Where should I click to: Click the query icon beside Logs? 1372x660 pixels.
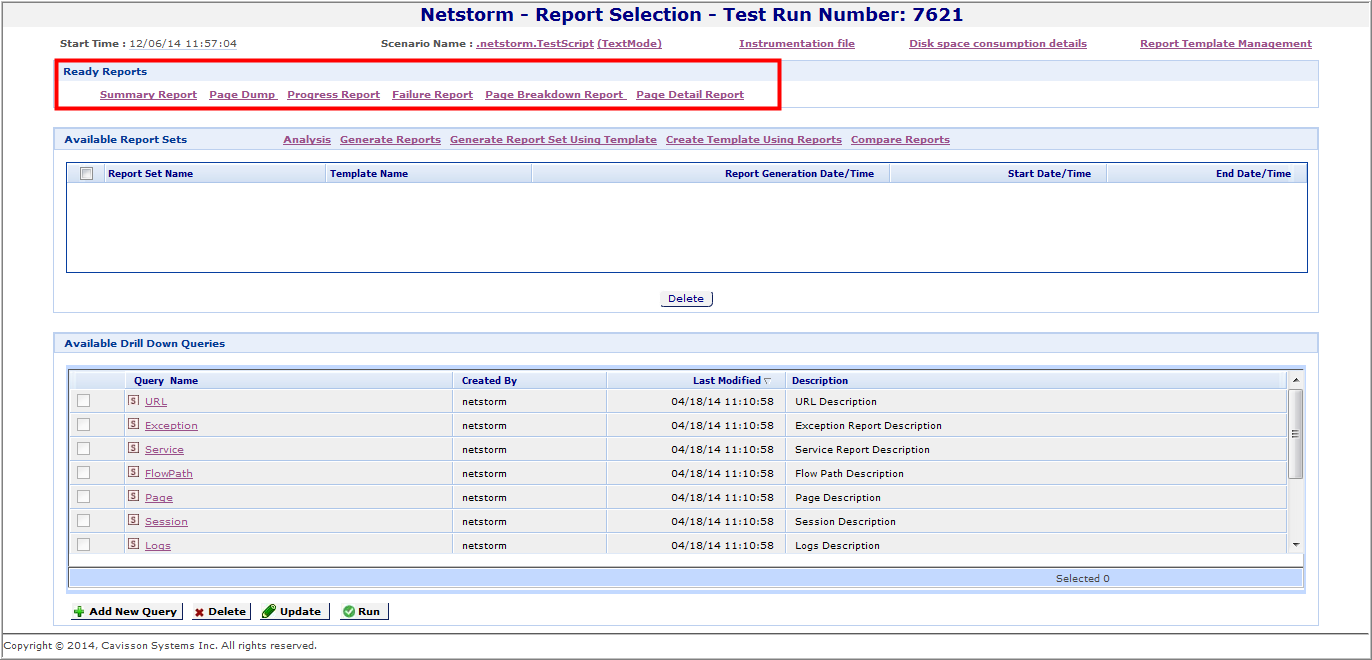pyautogui.click(x=133, y=544)
